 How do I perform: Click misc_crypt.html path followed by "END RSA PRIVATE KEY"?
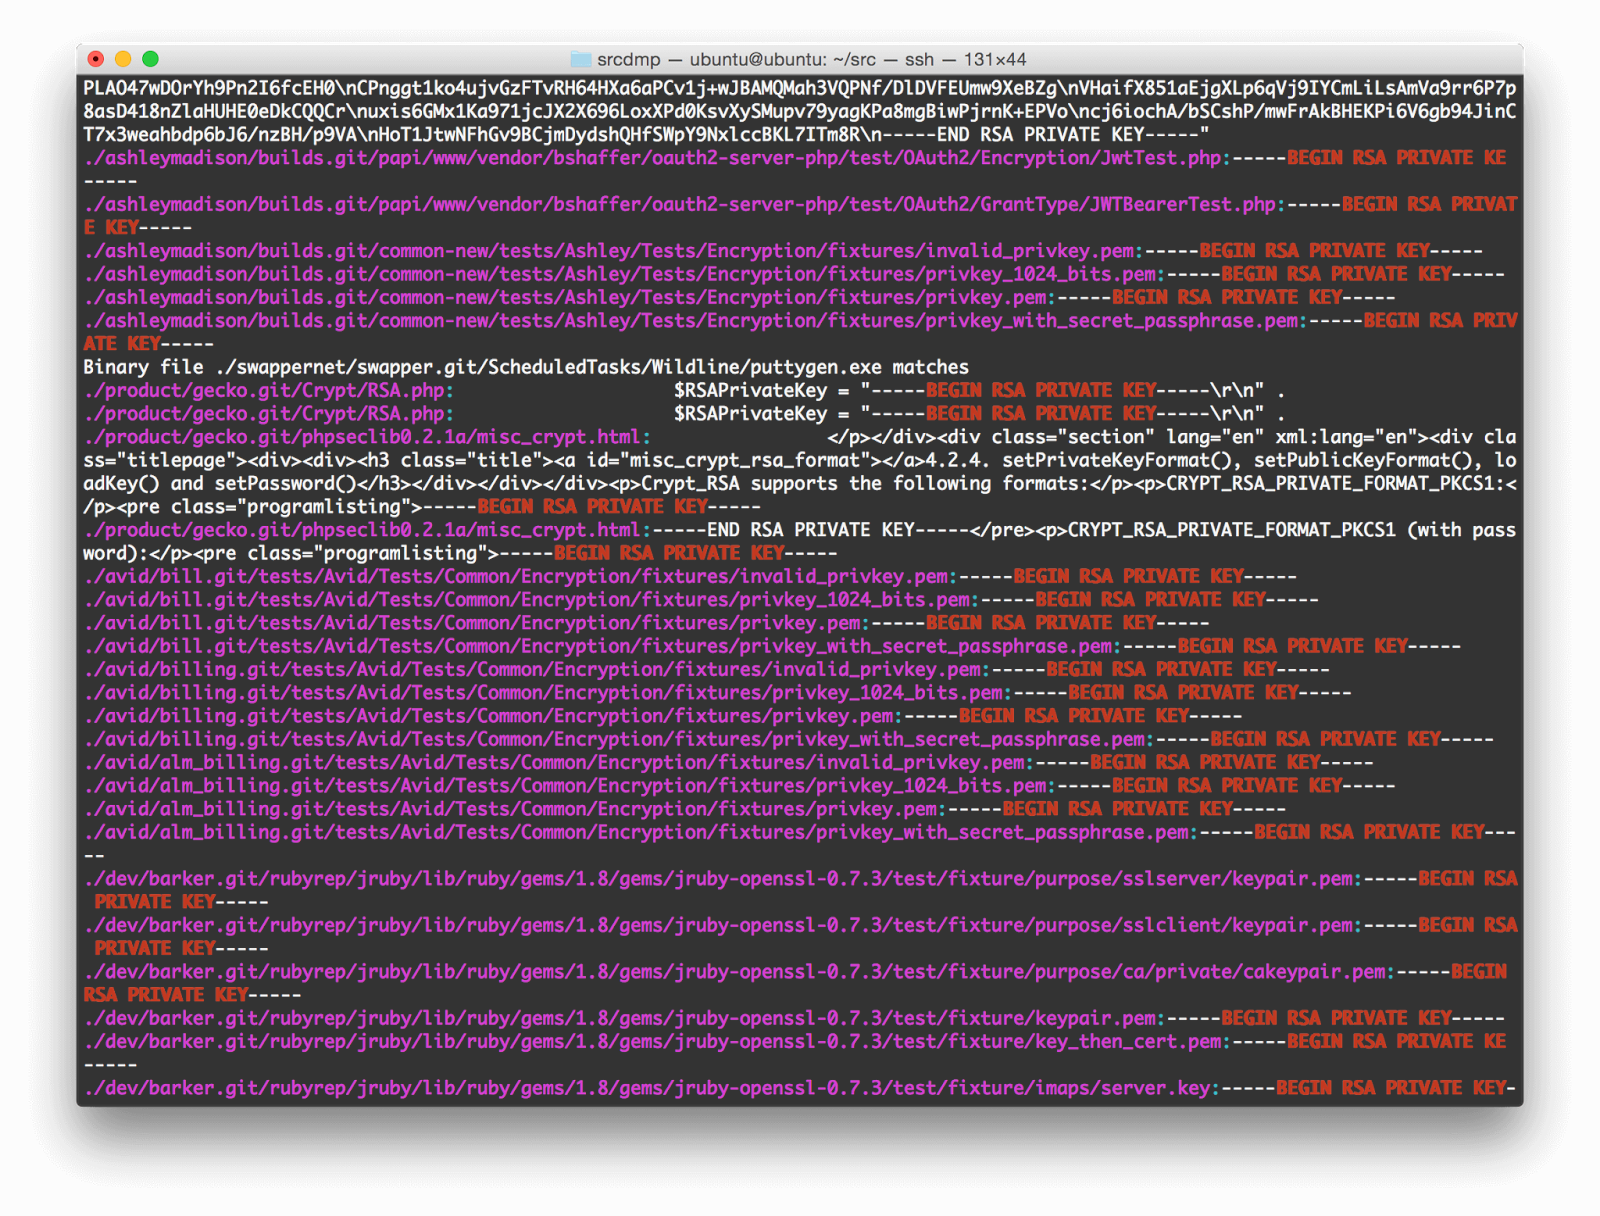click(361, 530)
